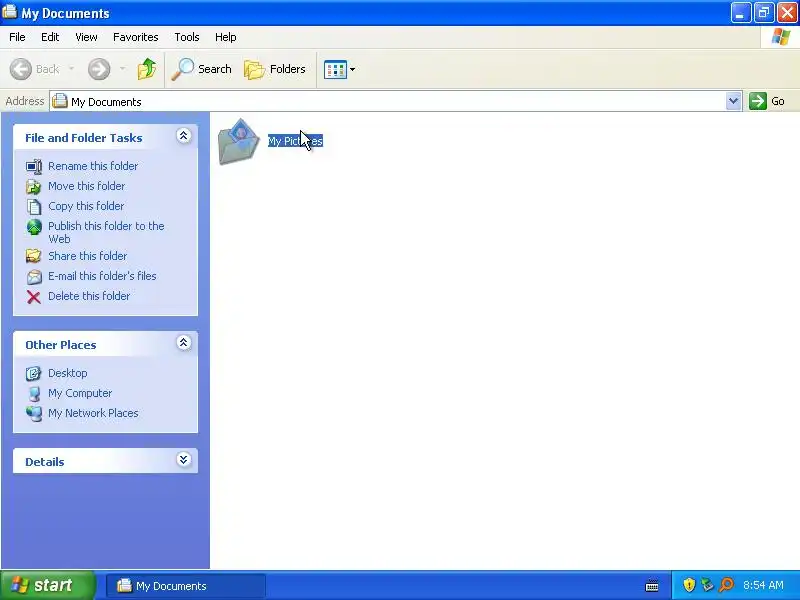Click Delete this folder link

tap(89, 296)
